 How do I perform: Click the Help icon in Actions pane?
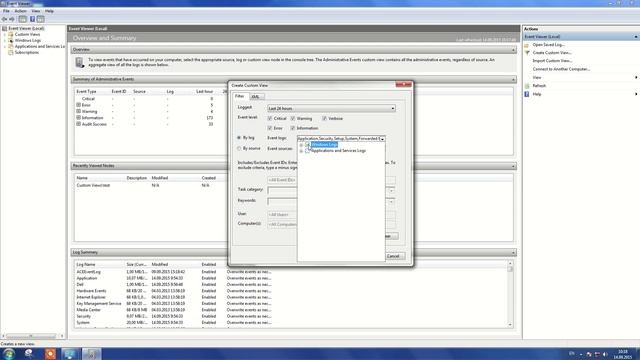click(527, 94)
